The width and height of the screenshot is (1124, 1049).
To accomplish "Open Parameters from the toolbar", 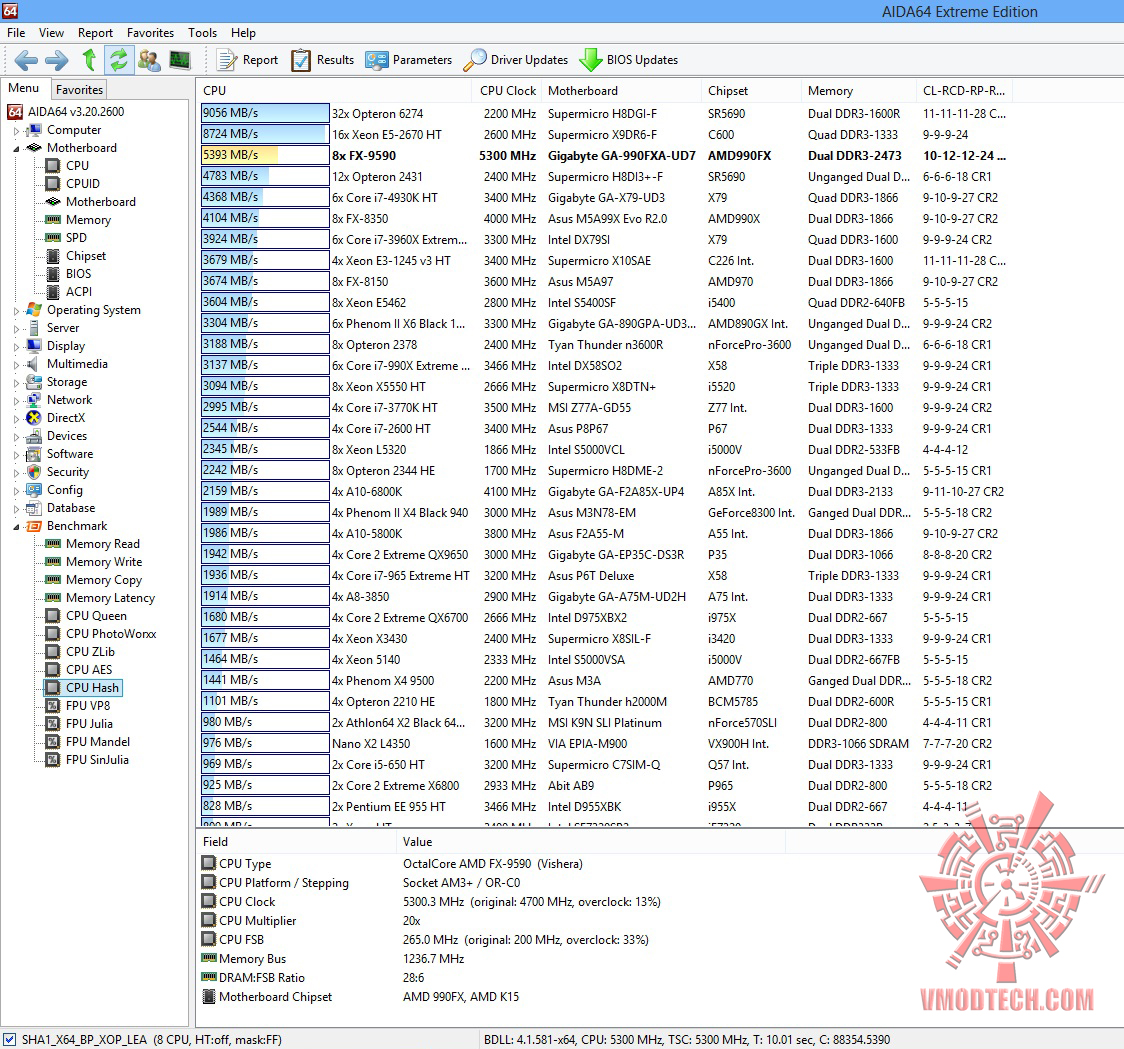I will [409, 60].
